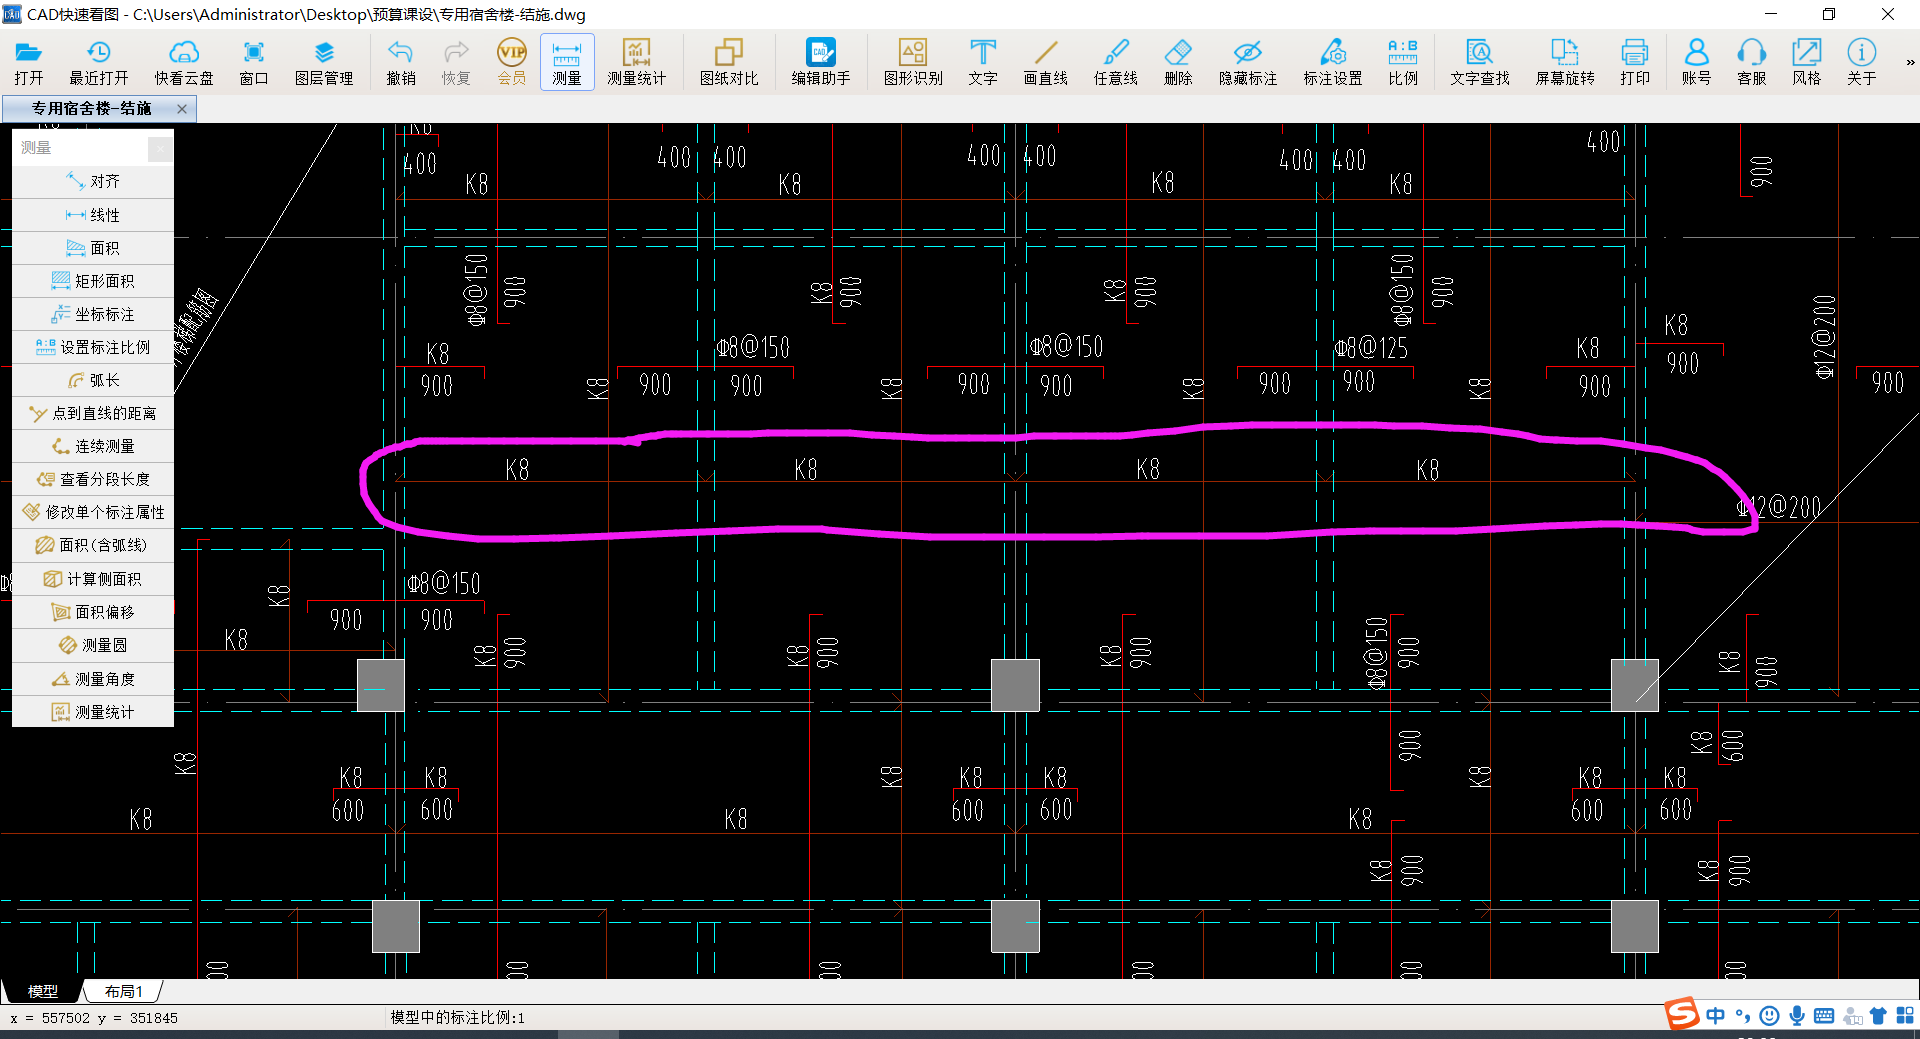1920x1039 pixels.
Task: Open the Sogou toolbox grid icon
Action: click(1905, 1016)
